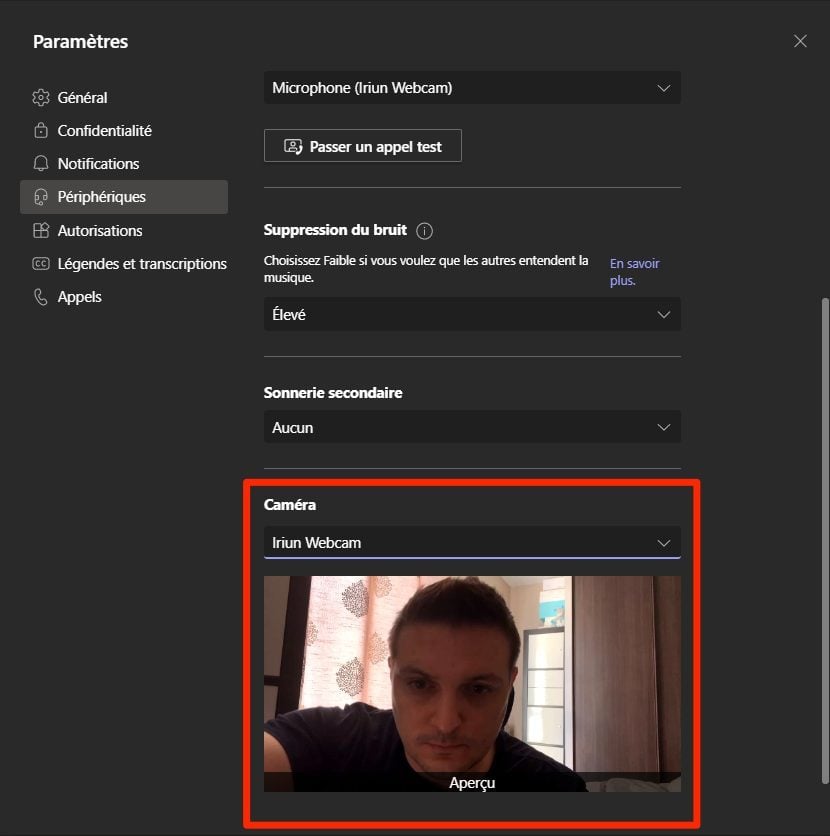
Task: Open the Confidentialité settings section
Action: click(x=124, y=131)
